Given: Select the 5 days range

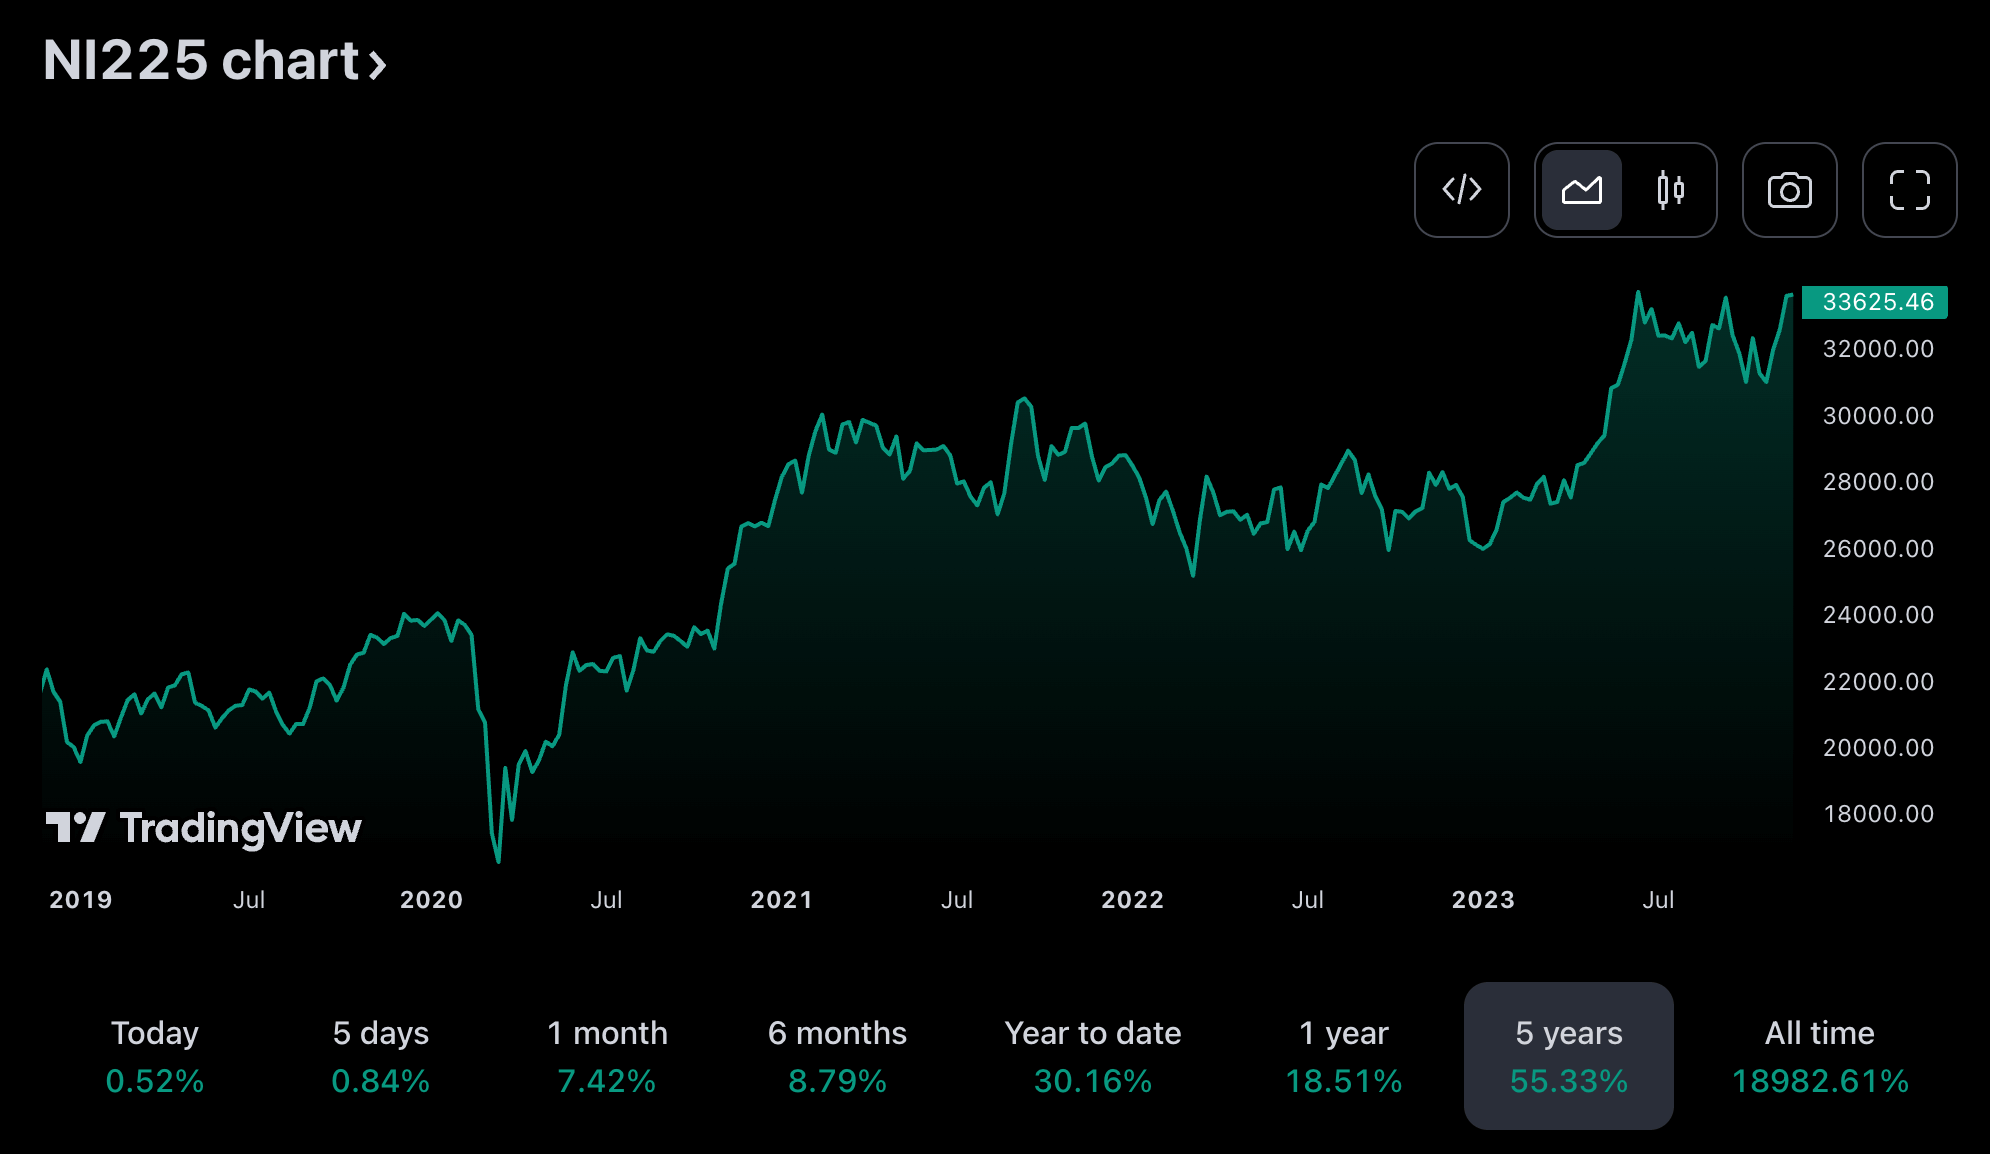Looking at the screenshot, I should click(380, 1056).
